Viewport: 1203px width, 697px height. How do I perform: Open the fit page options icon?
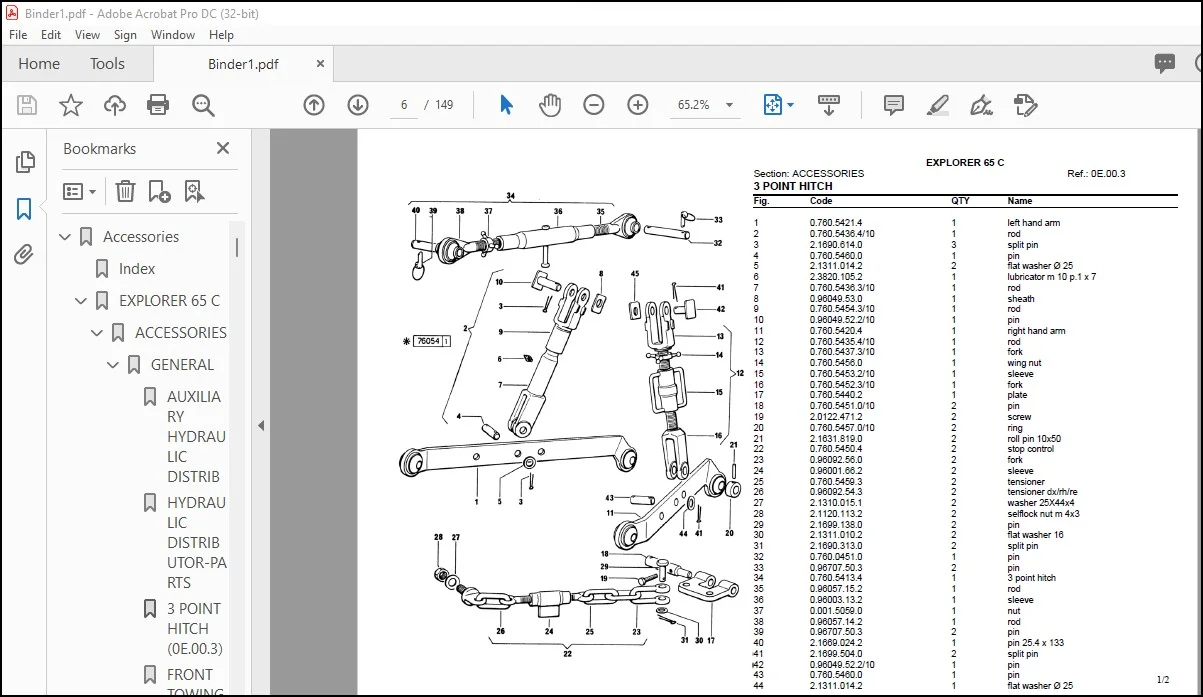pyautogui.click(x=778, y=105)
